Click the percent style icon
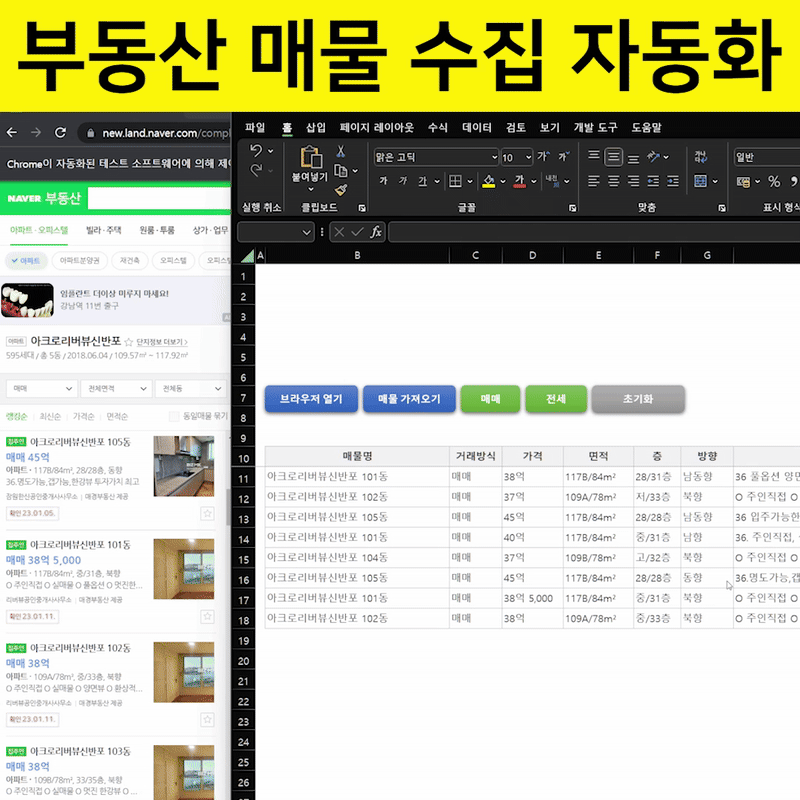 point(773,181)
